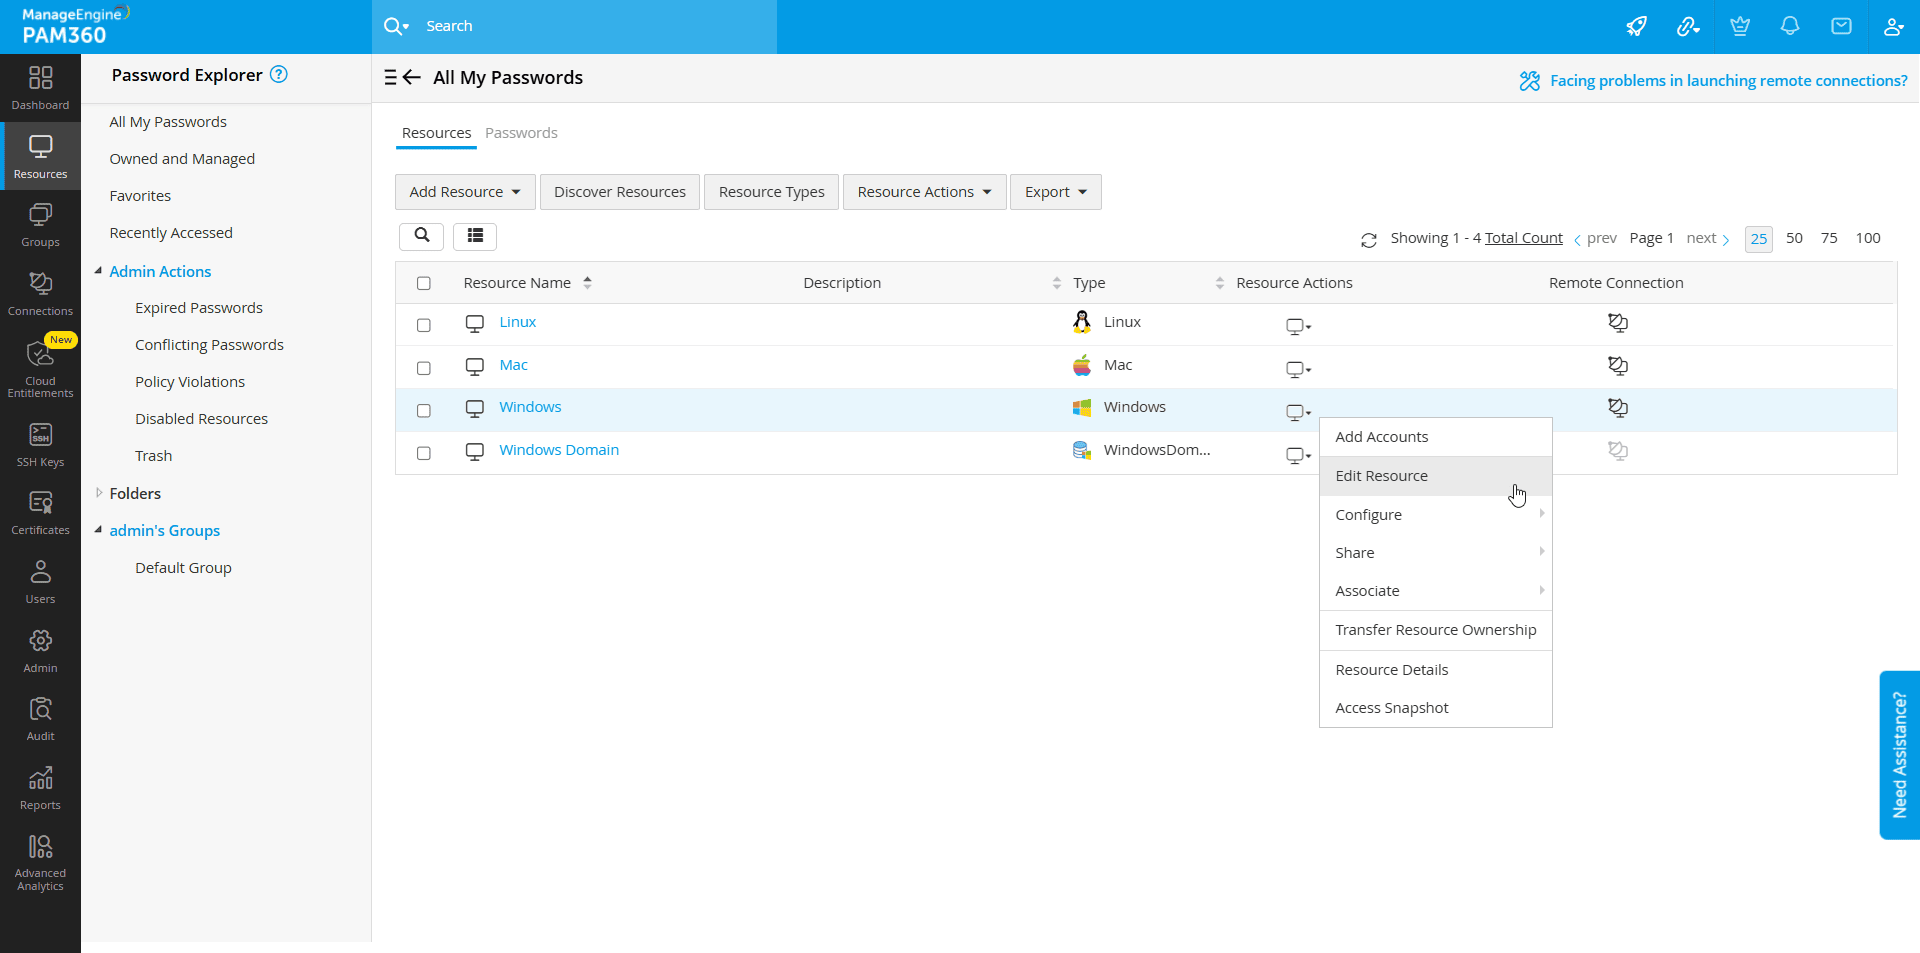The image size is (1920, 953).
Task: Choose Edit Resource from context menu
Action: tap(1435, 476)
